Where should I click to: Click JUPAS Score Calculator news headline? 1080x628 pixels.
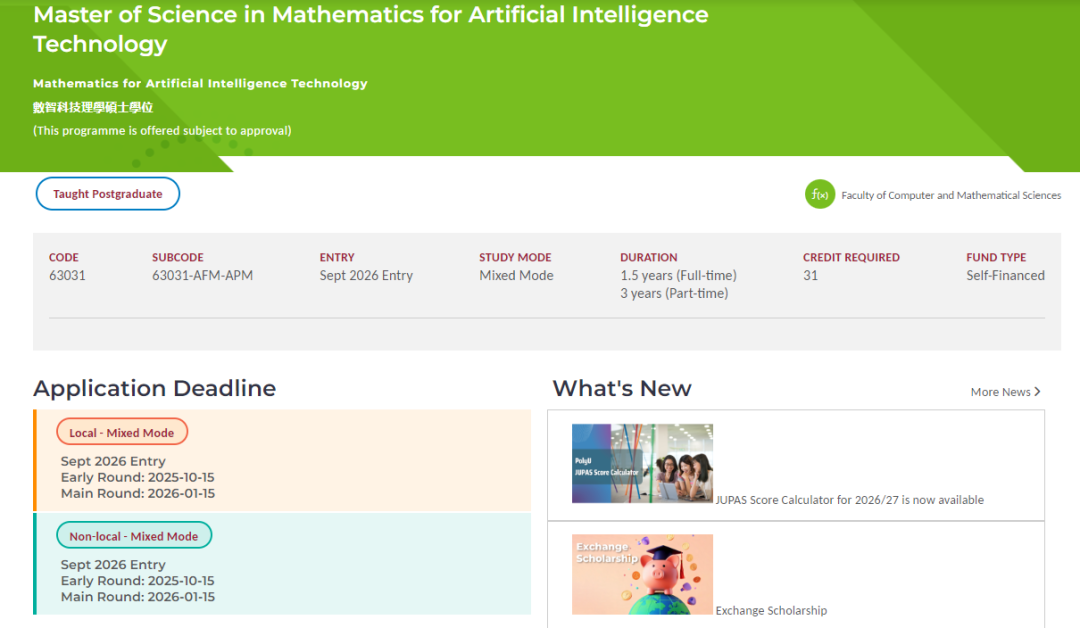point(850,500)
